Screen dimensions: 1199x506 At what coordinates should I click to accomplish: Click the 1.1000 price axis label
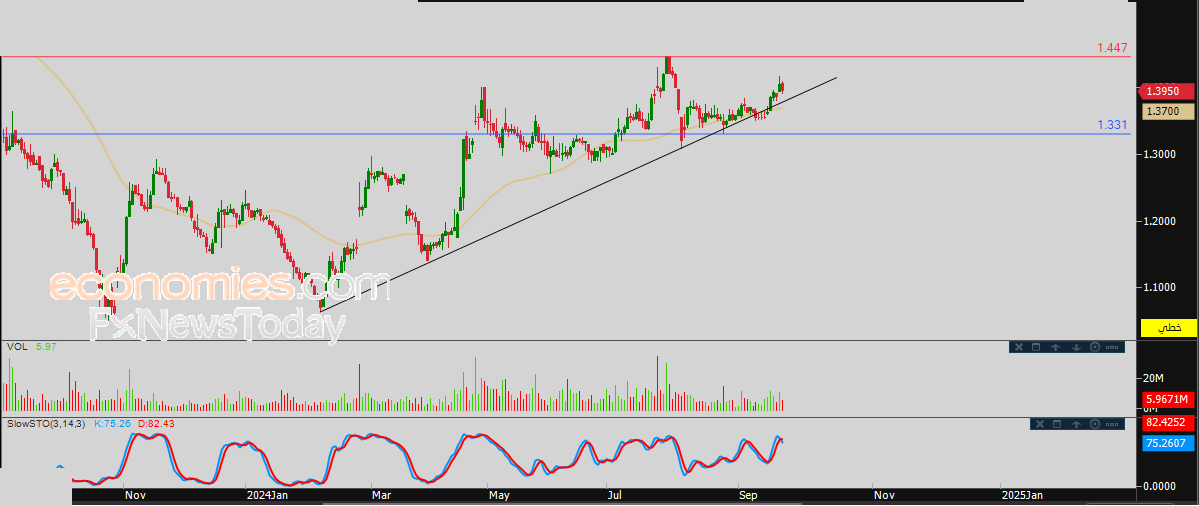pyautogui.click(x=1160, y=287)
